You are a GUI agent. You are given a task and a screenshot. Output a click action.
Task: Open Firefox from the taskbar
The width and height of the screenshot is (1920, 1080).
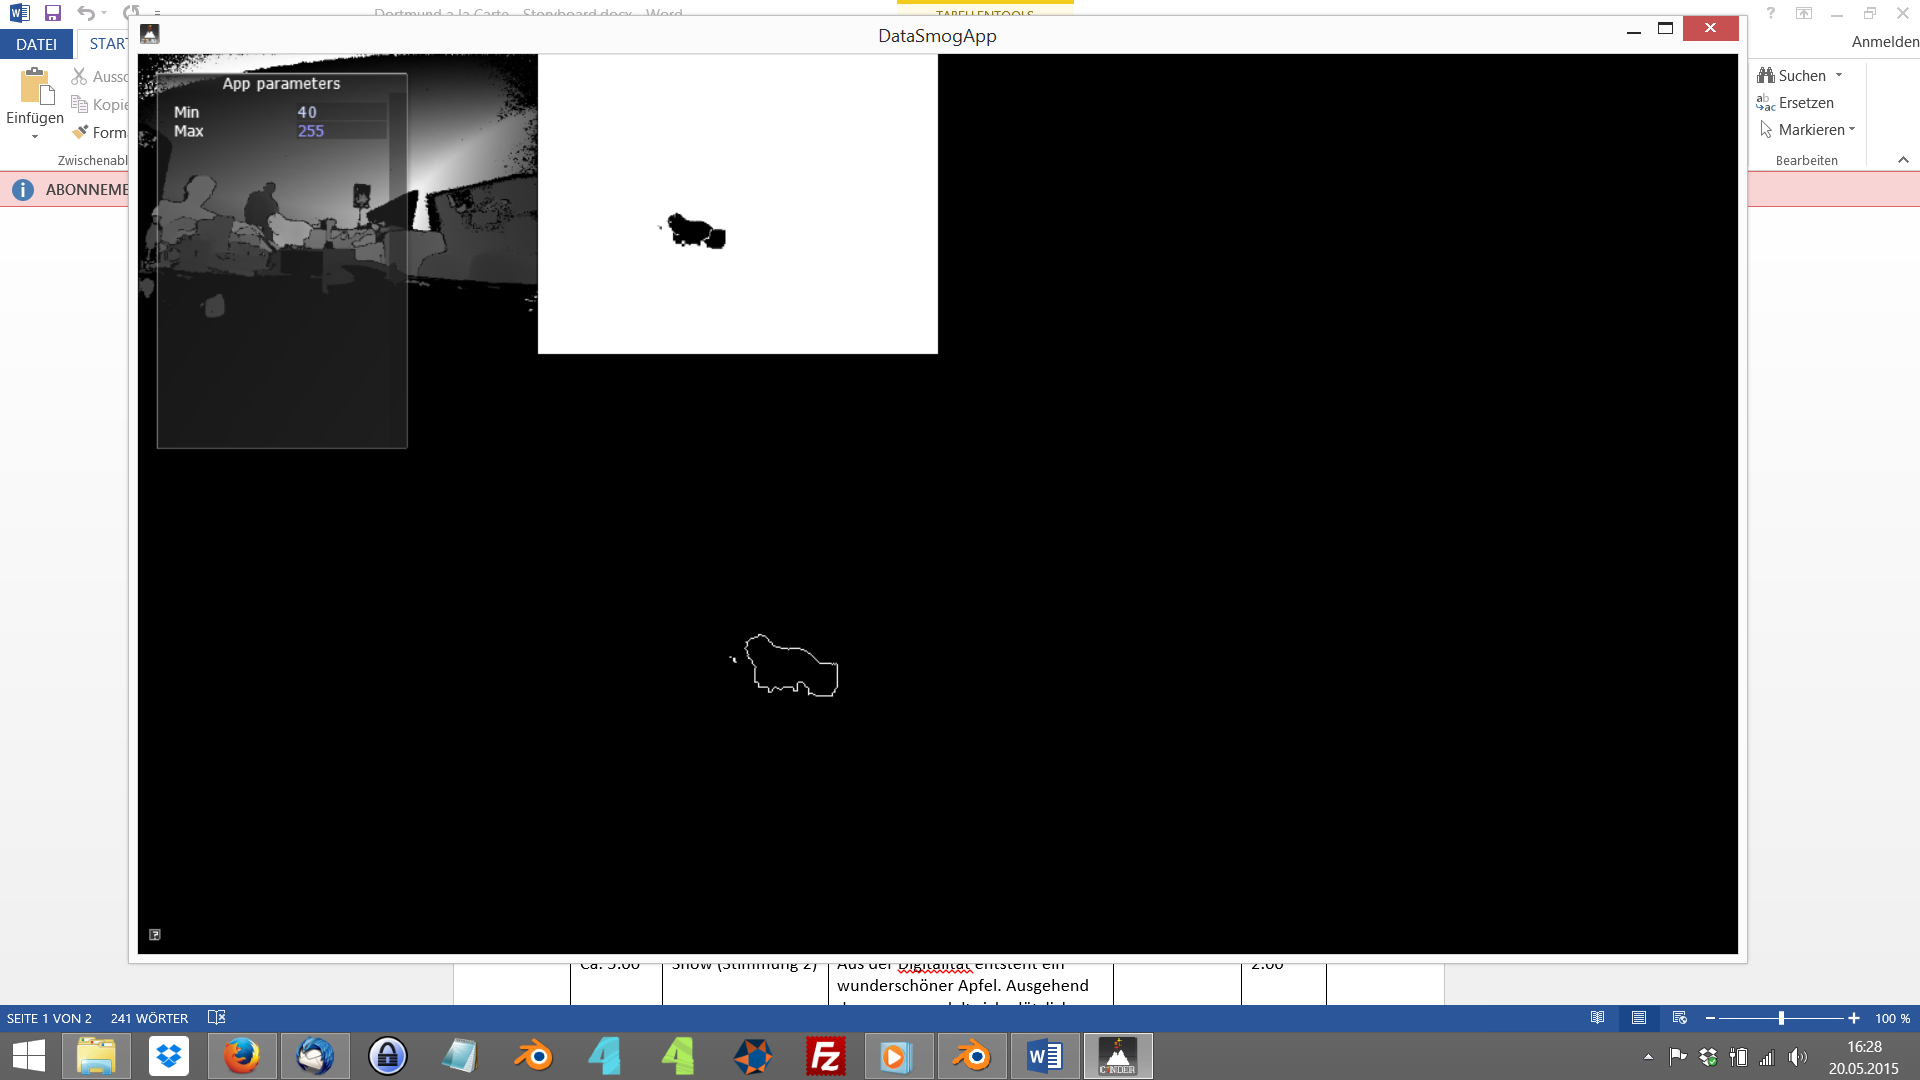241,1056
